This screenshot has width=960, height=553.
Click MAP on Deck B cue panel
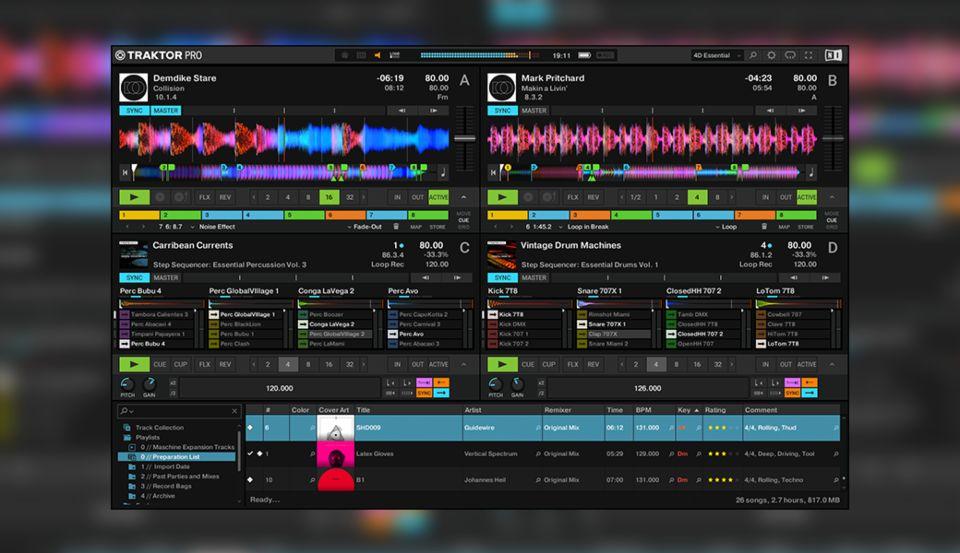(784, 227)
